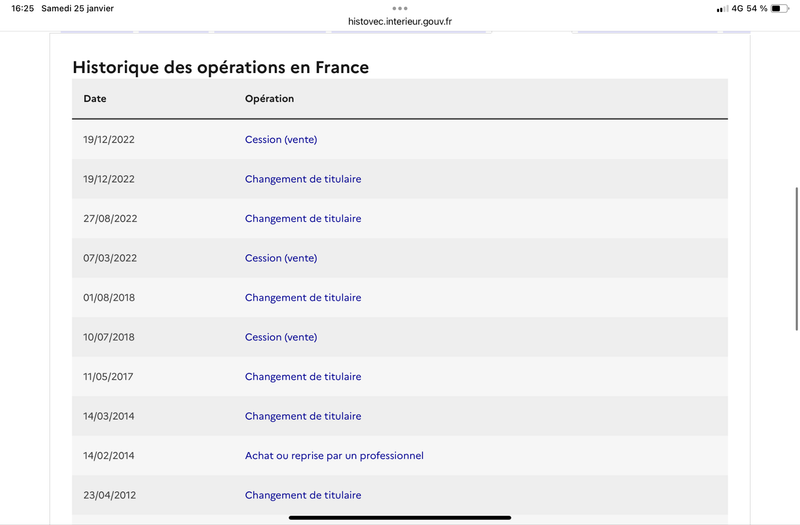Tap the histovec.interieur.gouv.fr address bar
The image size is (800, 525).
[x=400, y=21]
